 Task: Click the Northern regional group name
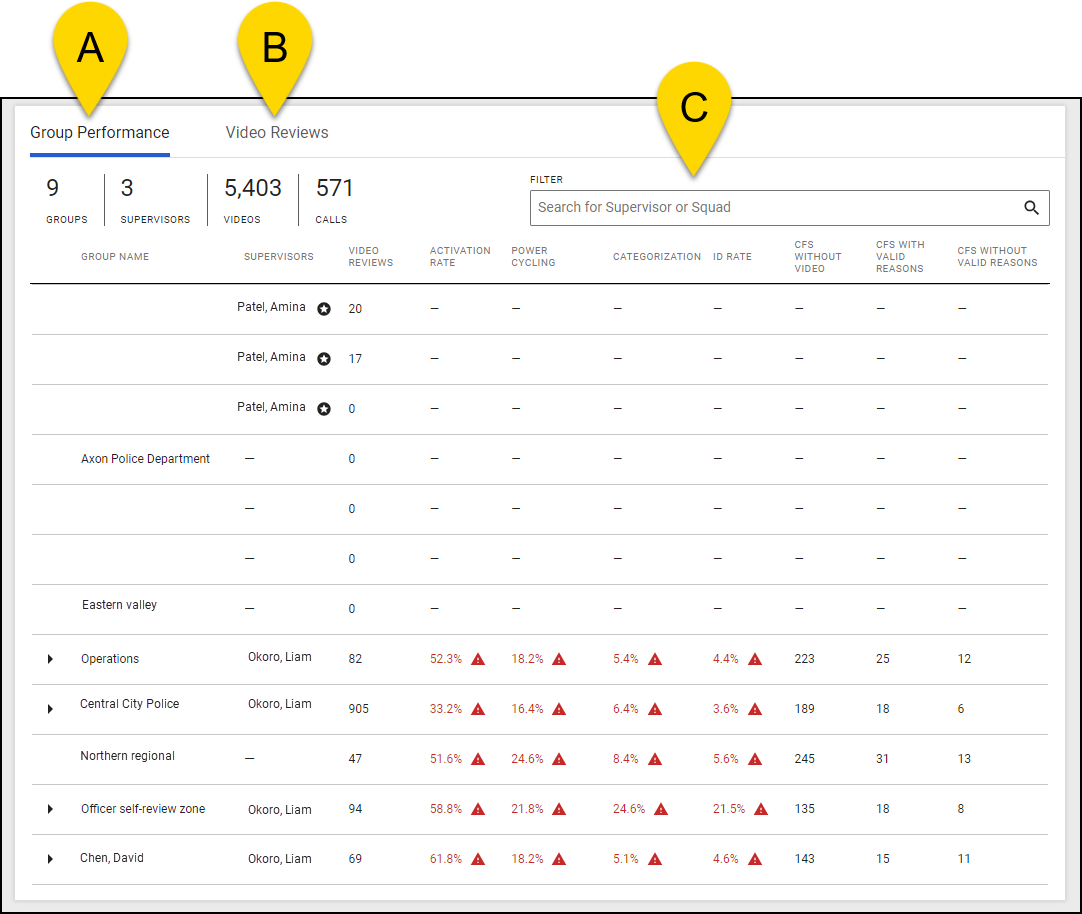pos(127,756)
